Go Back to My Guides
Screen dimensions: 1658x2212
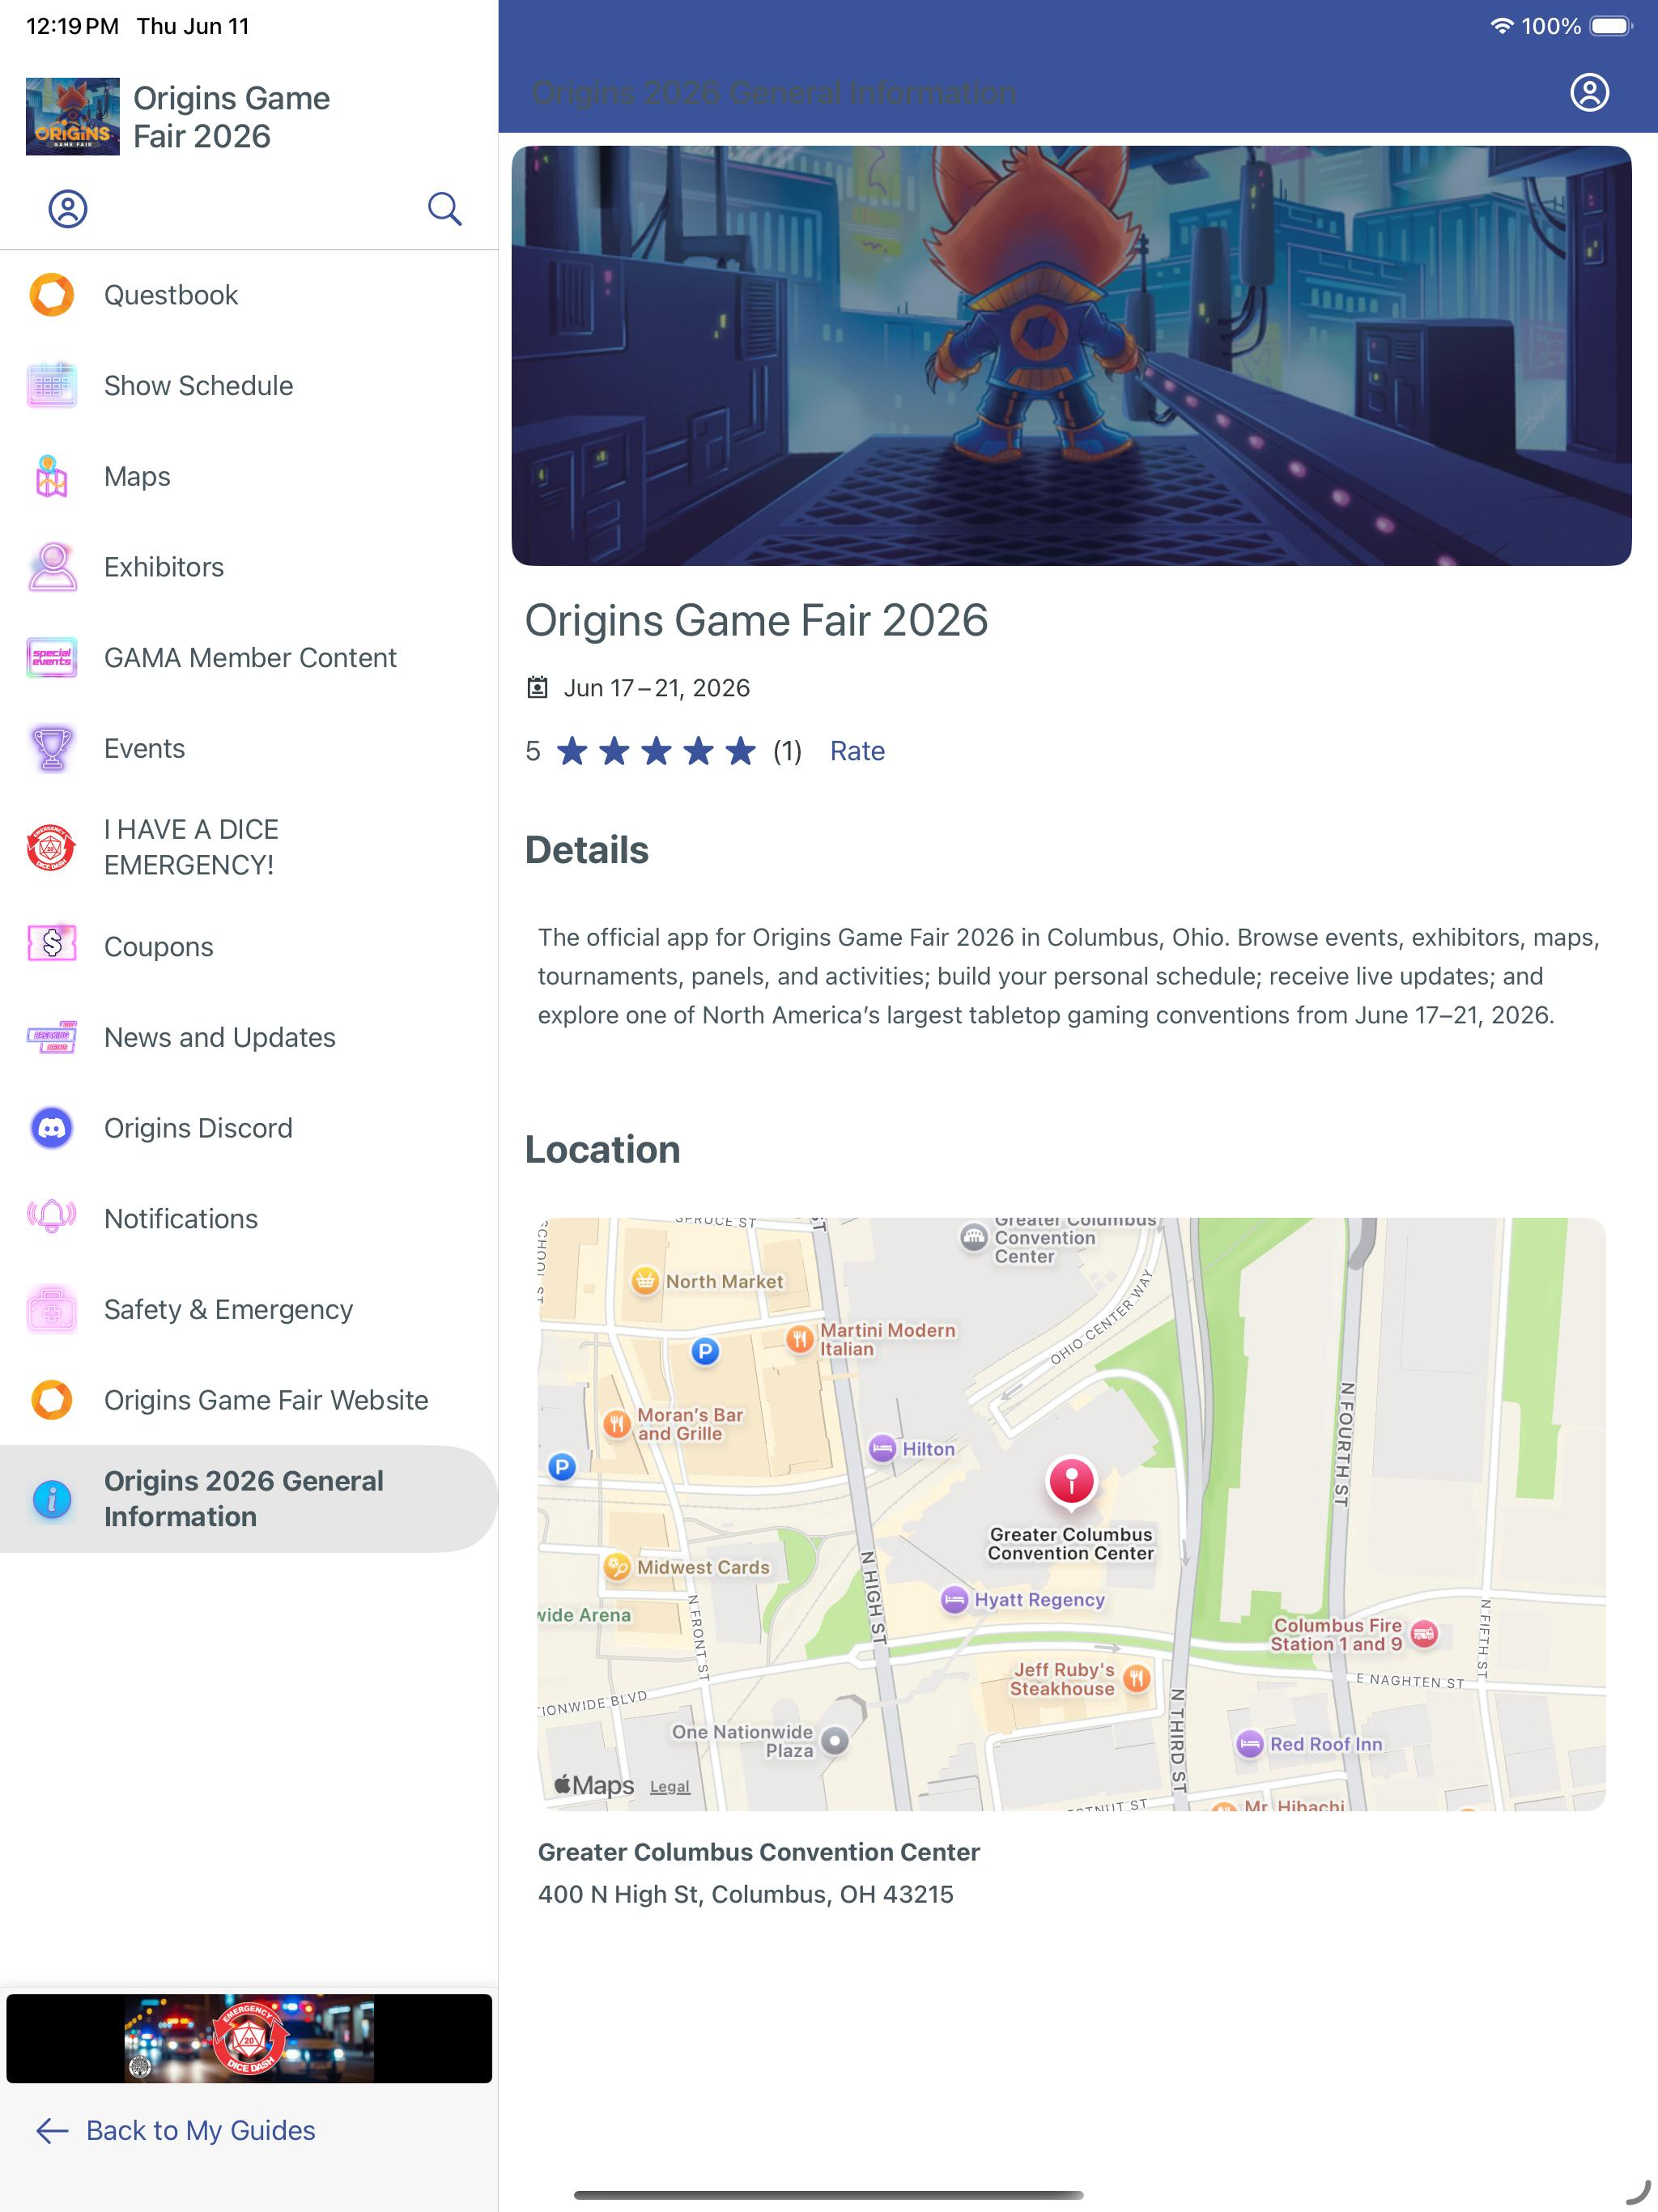click(x=176, y=2130)
